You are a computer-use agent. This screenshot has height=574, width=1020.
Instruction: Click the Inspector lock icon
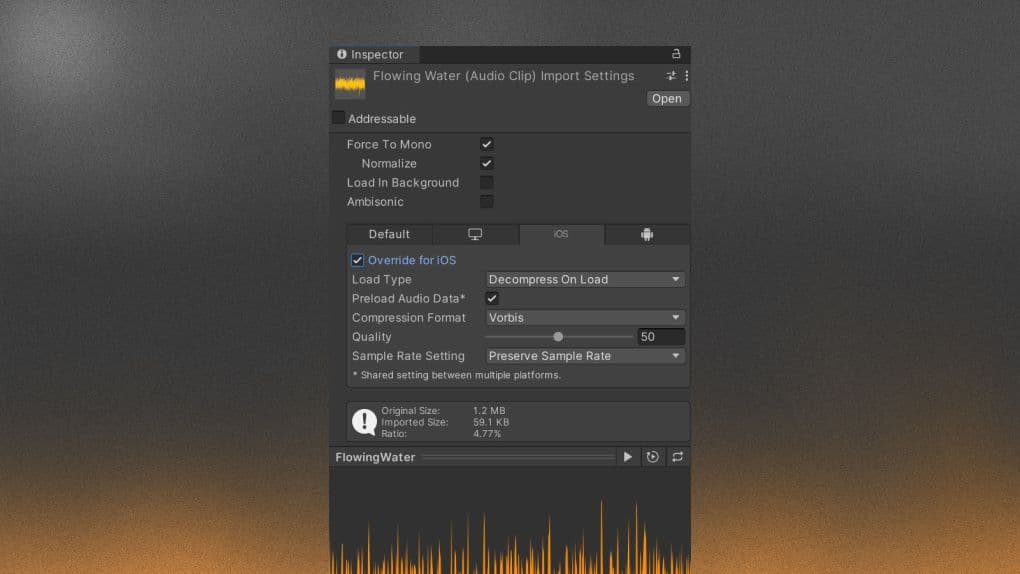[x=676, y=54]
